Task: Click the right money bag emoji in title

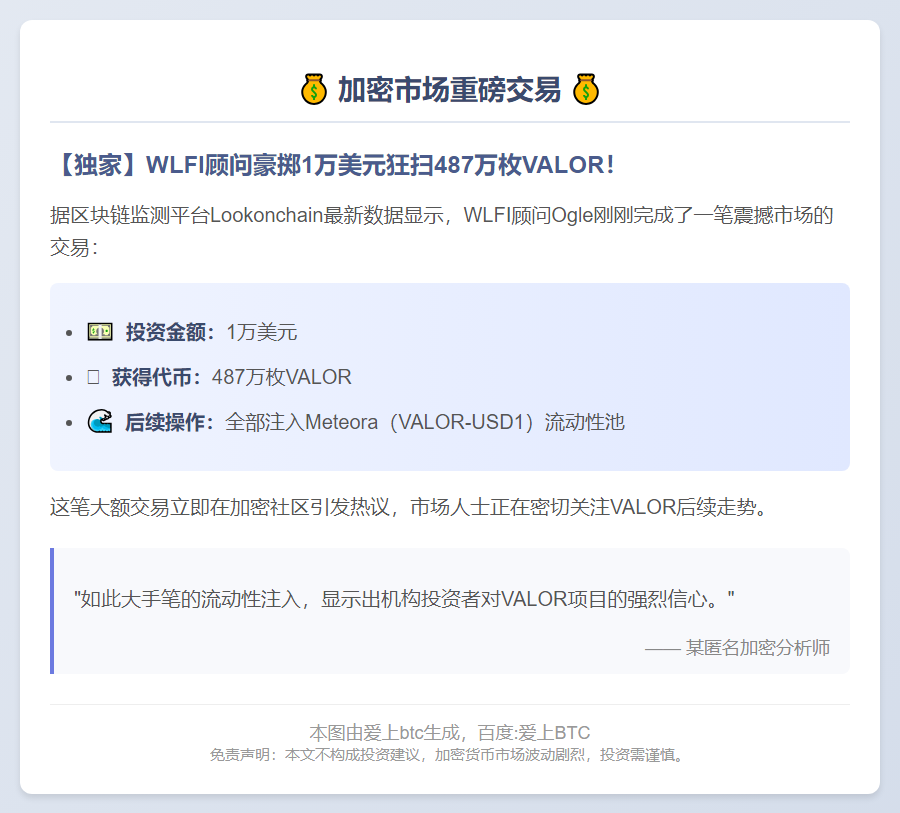Action: pyautogui.click(x=586, y=88)
